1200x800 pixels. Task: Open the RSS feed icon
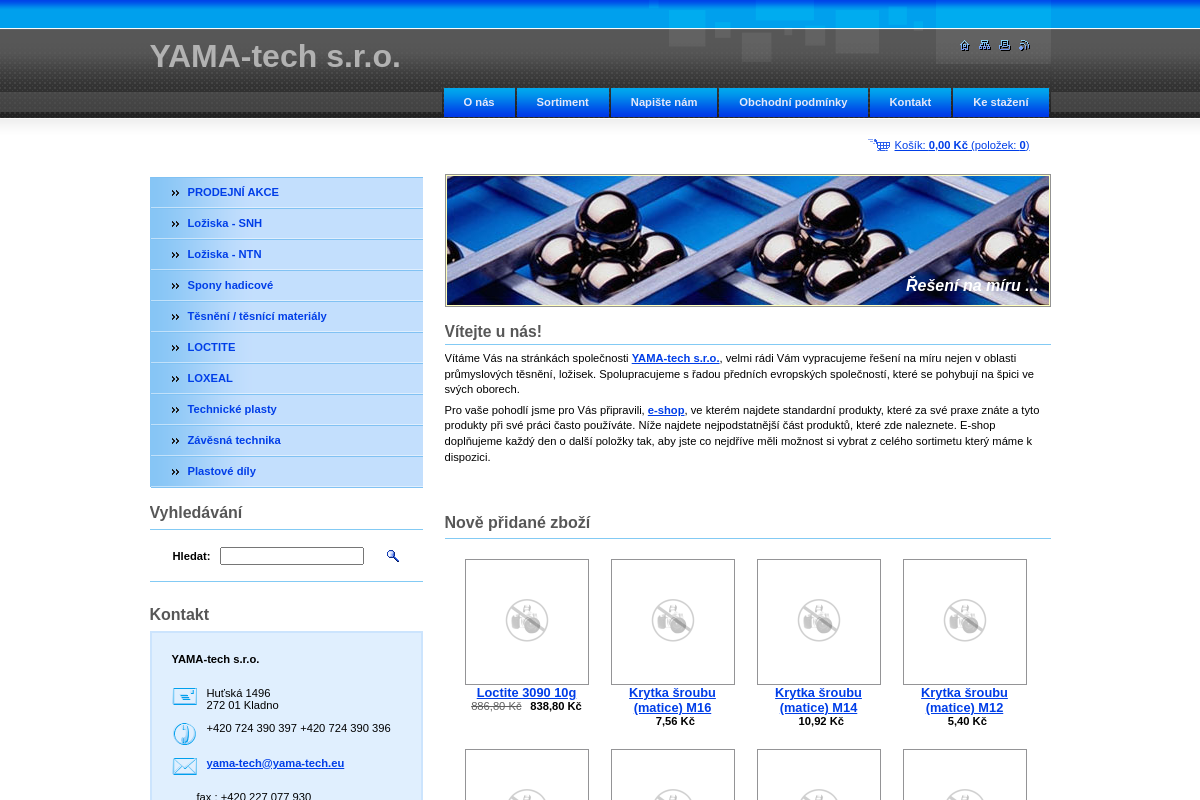click(1024, 45)
